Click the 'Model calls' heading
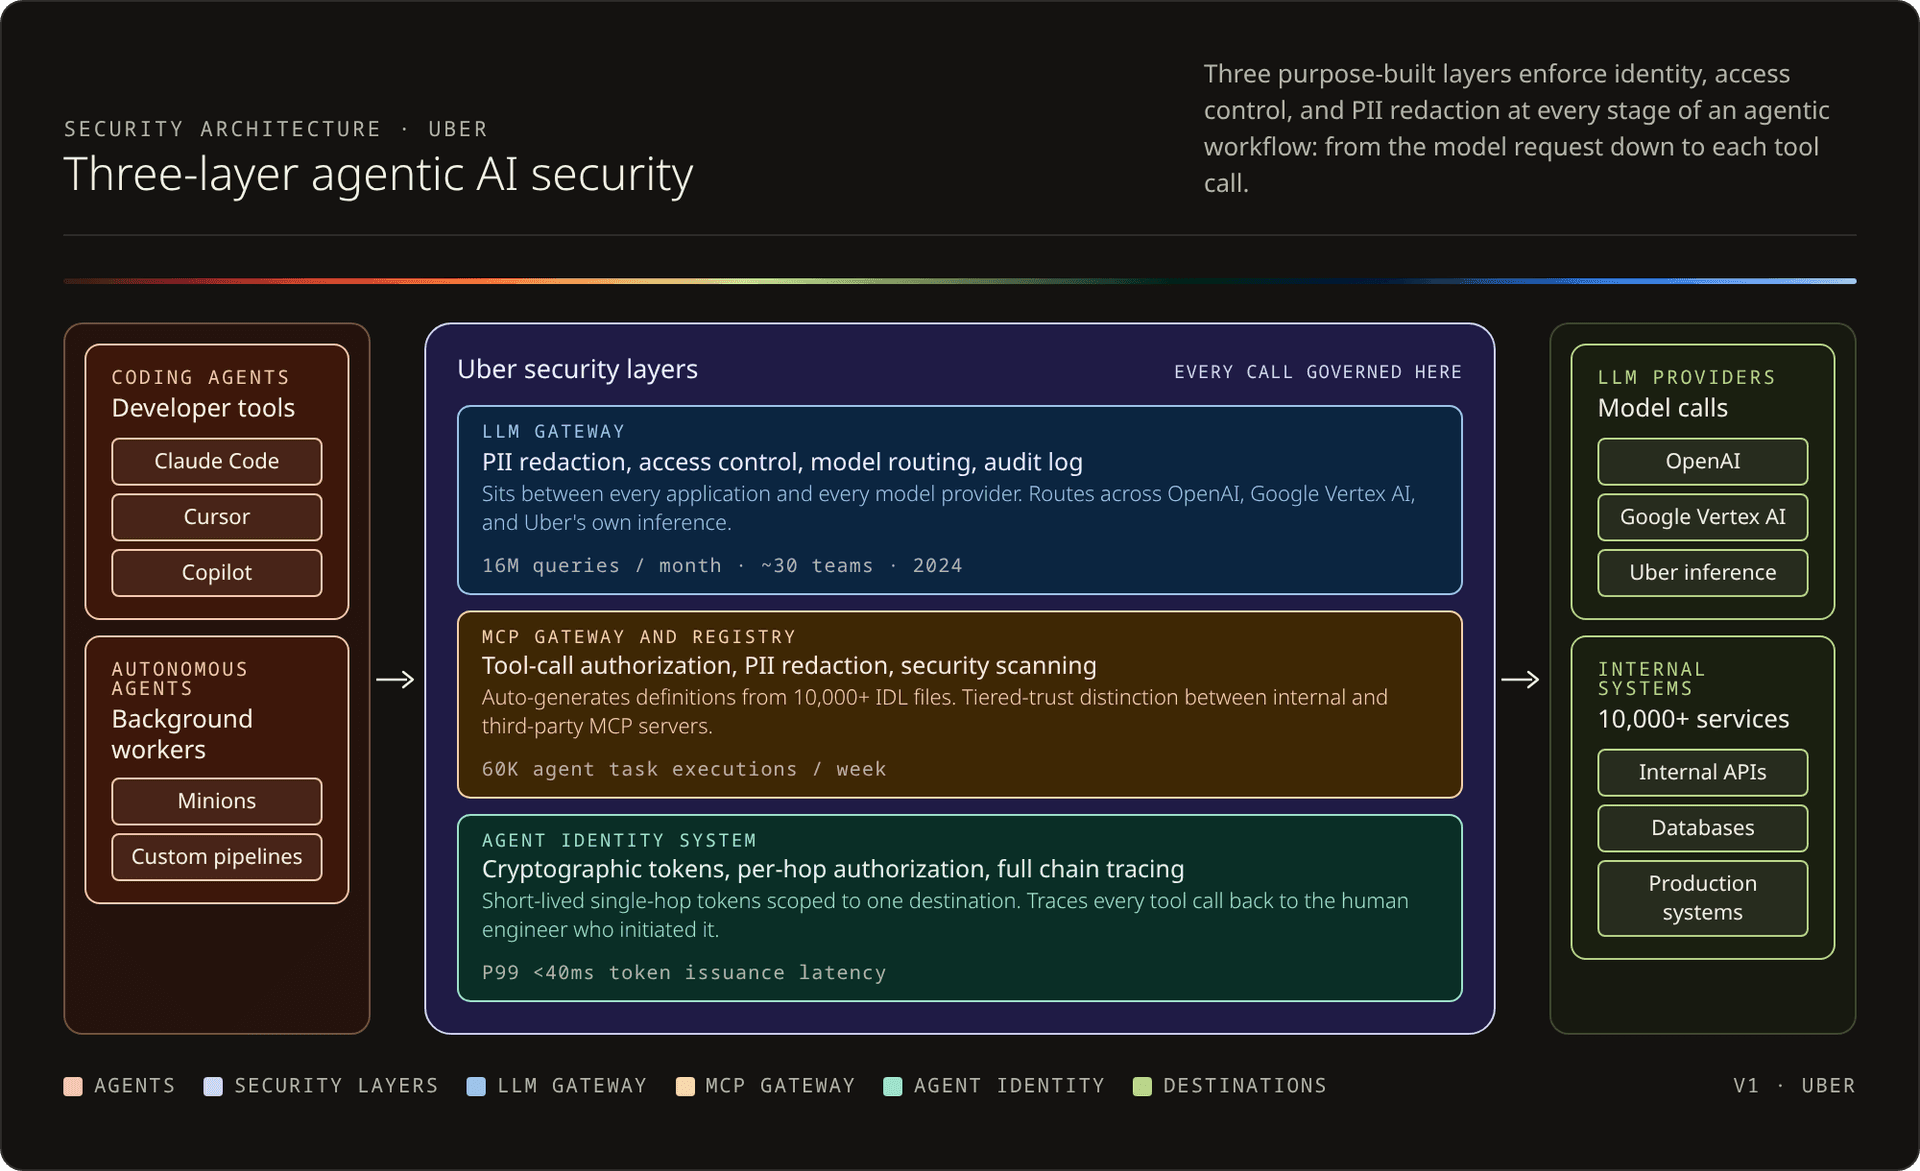 pyautogui.click(x=1662, y=408)
